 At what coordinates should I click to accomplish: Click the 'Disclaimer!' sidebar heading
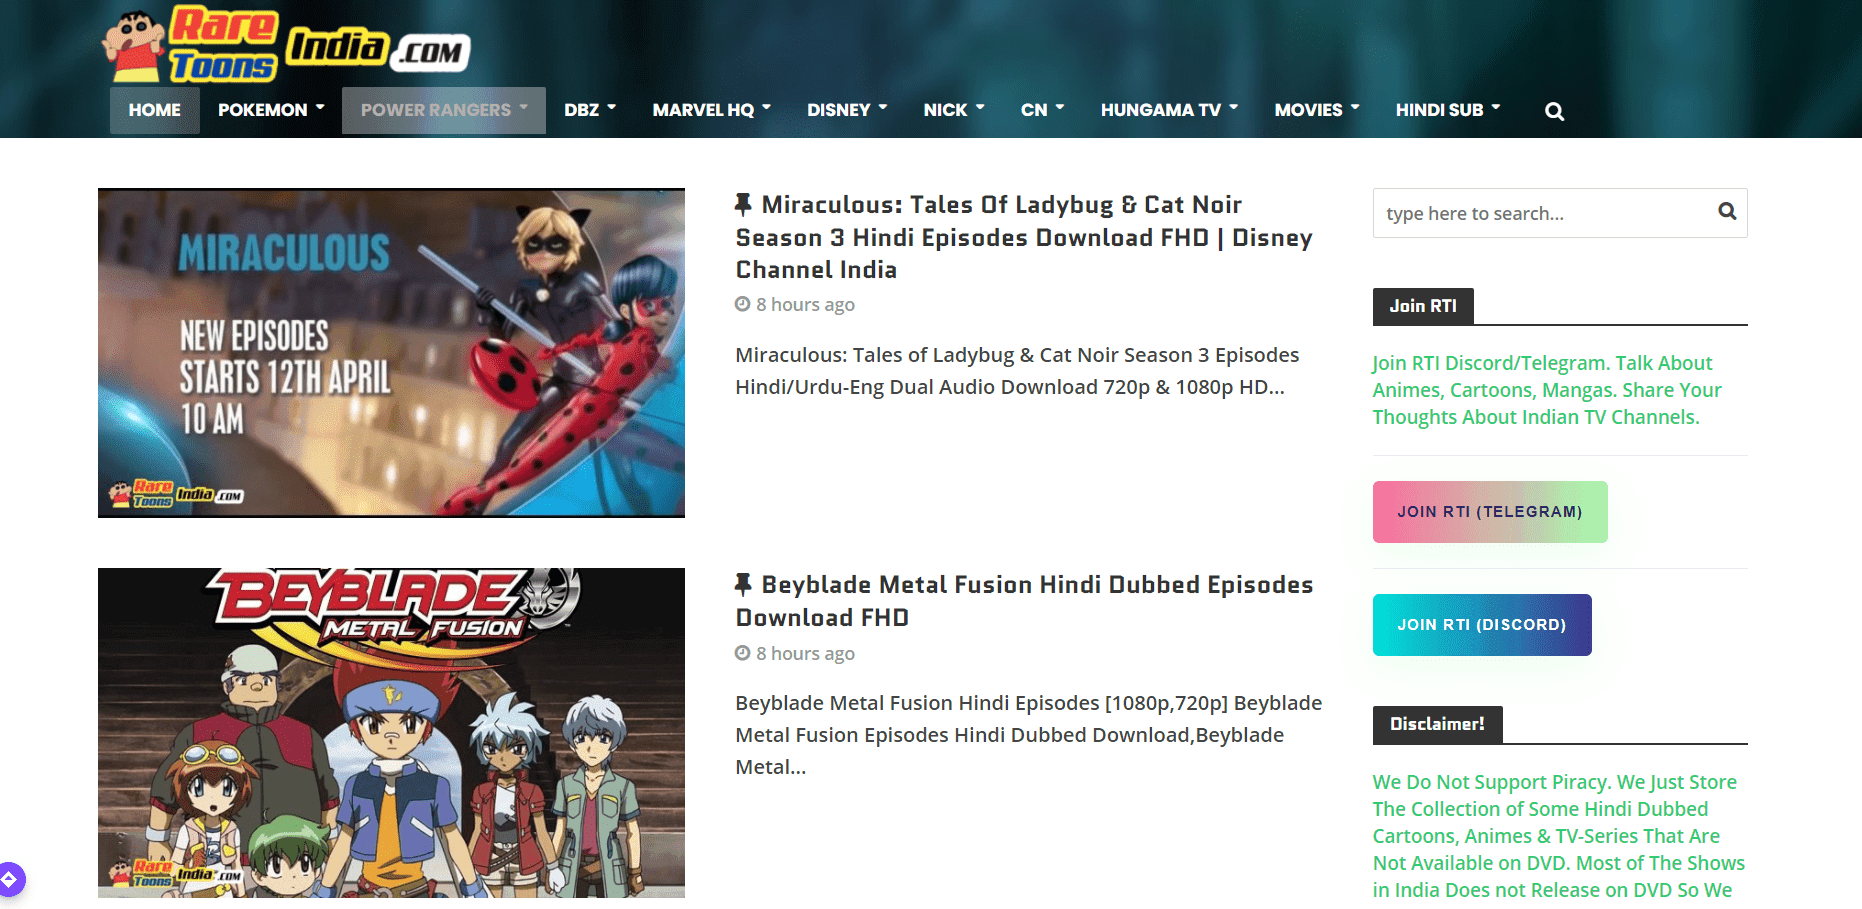pos(1437,724)
